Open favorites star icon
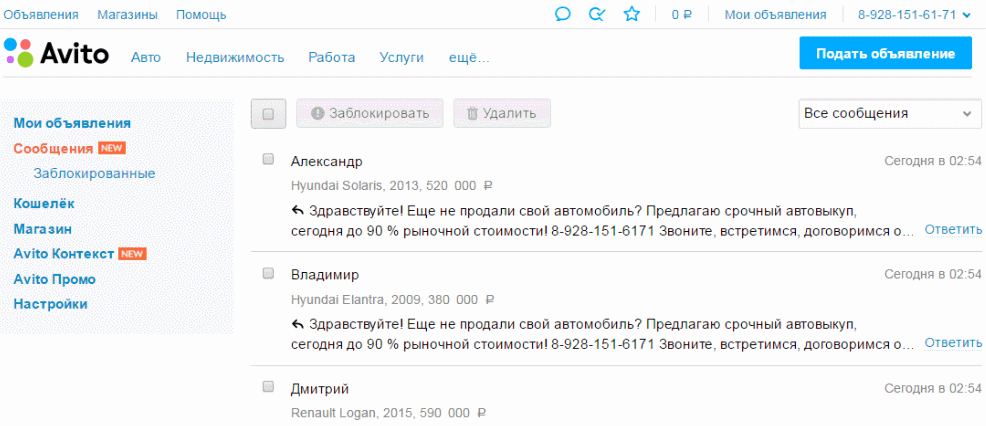The height and width of the screenshot is (426, 986). pyautogui.click(x=631, y=14)
